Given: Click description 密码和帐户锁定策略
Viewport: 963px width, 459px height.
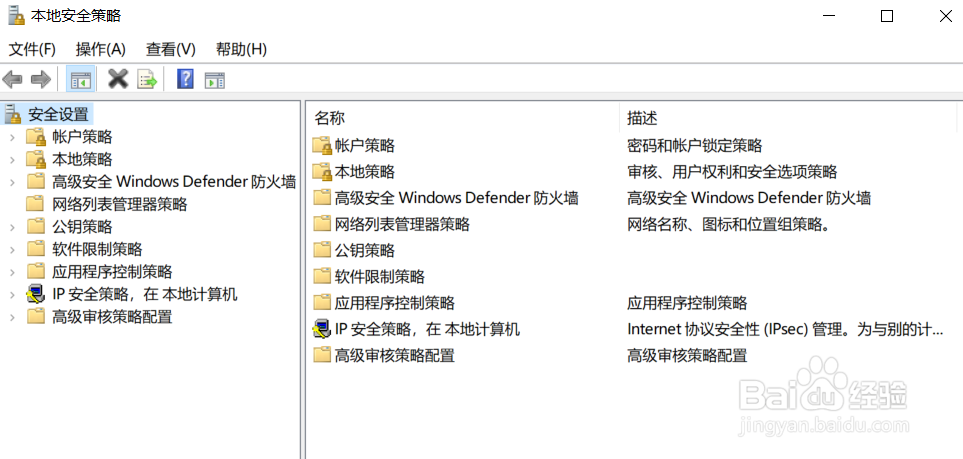Looking at the screenshot, I should [x=695, y=146].
